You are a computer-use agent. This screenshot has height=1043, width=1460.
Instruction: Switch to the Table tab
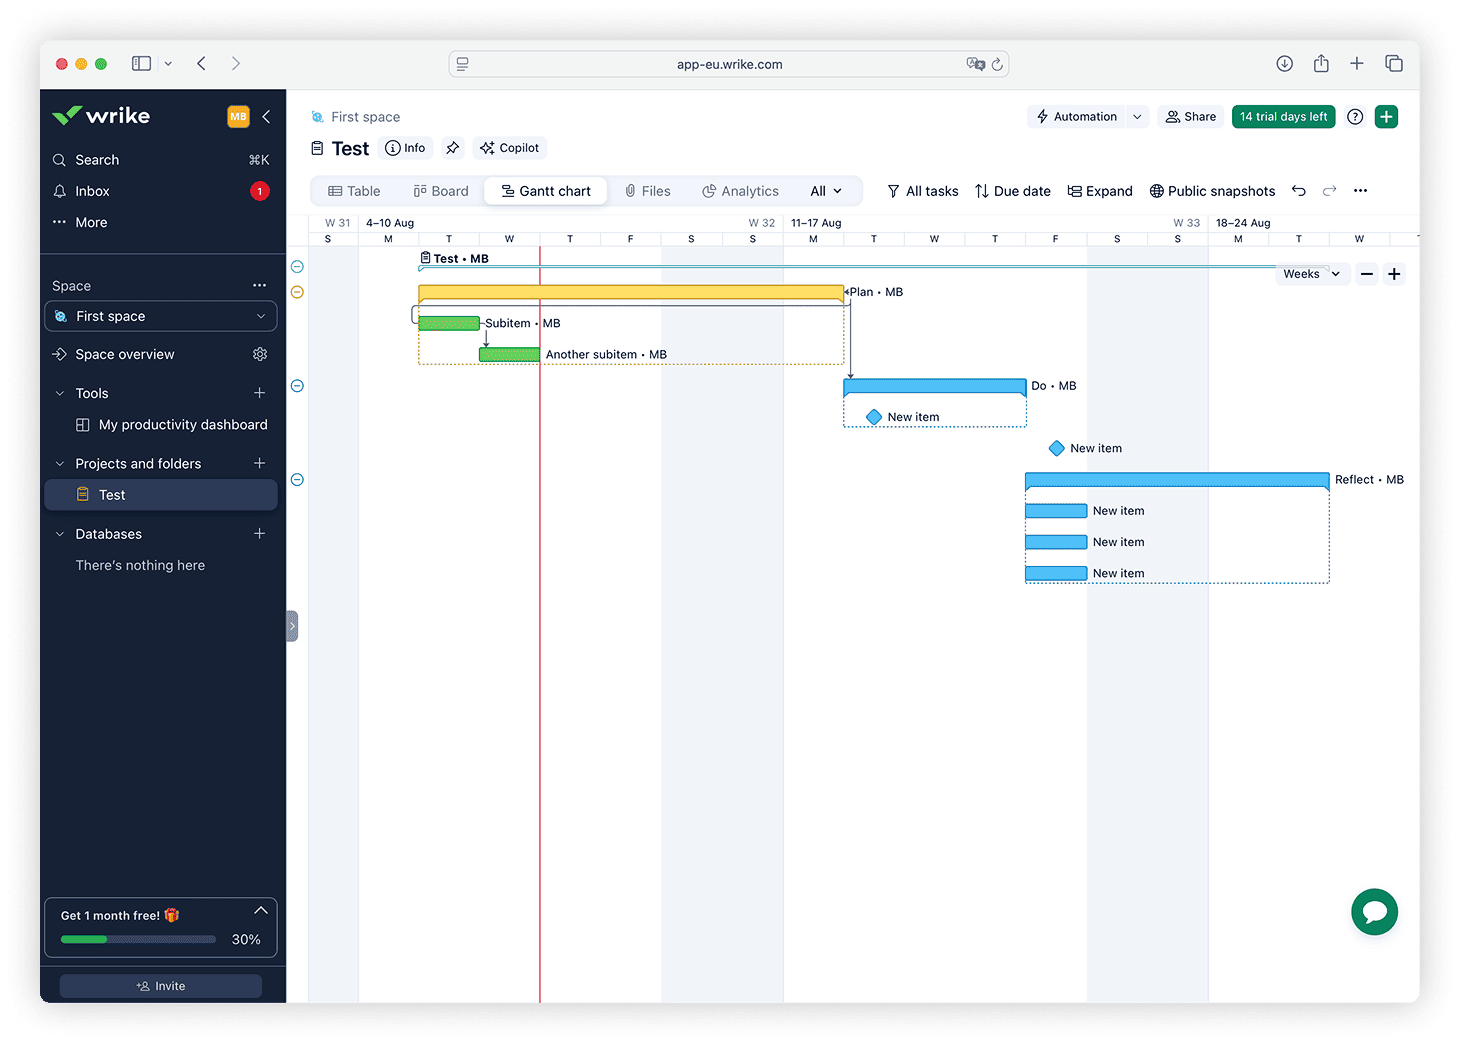(354, 190)
